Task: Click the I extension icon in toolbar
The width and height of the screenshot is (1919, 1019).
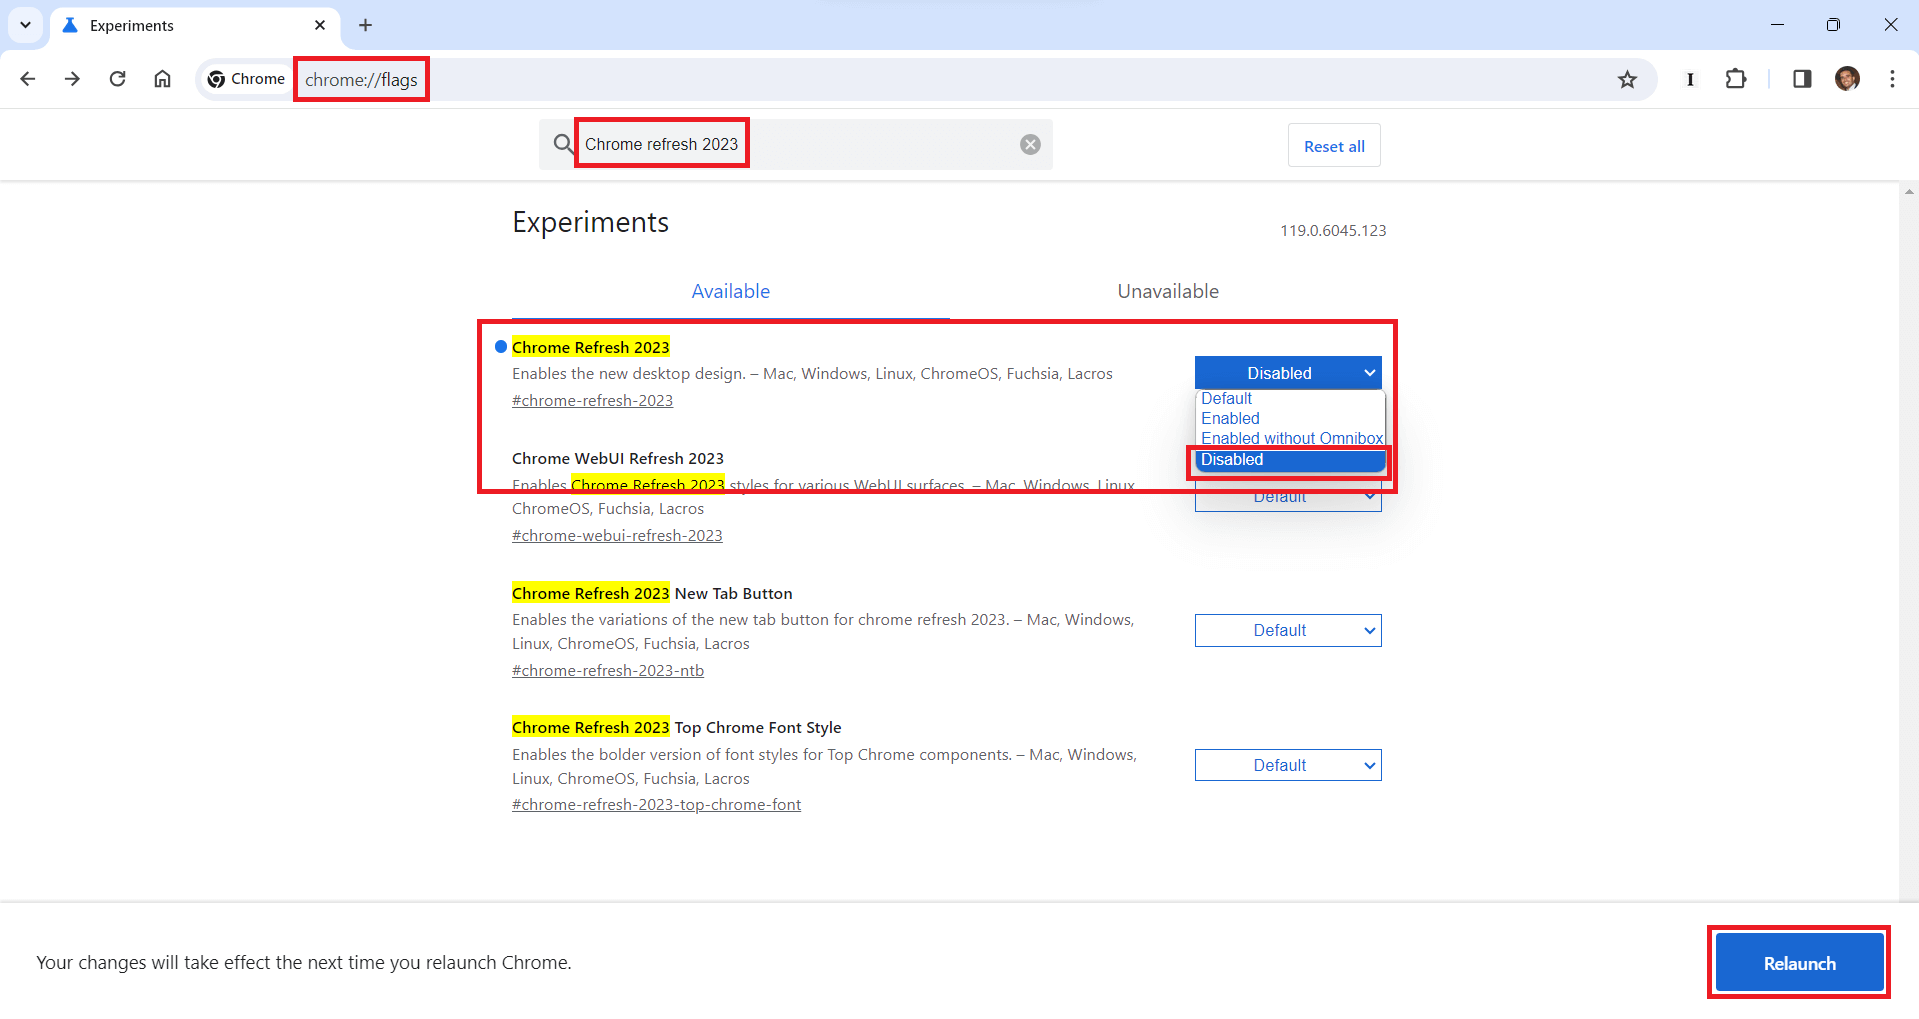Action: 1690,79
